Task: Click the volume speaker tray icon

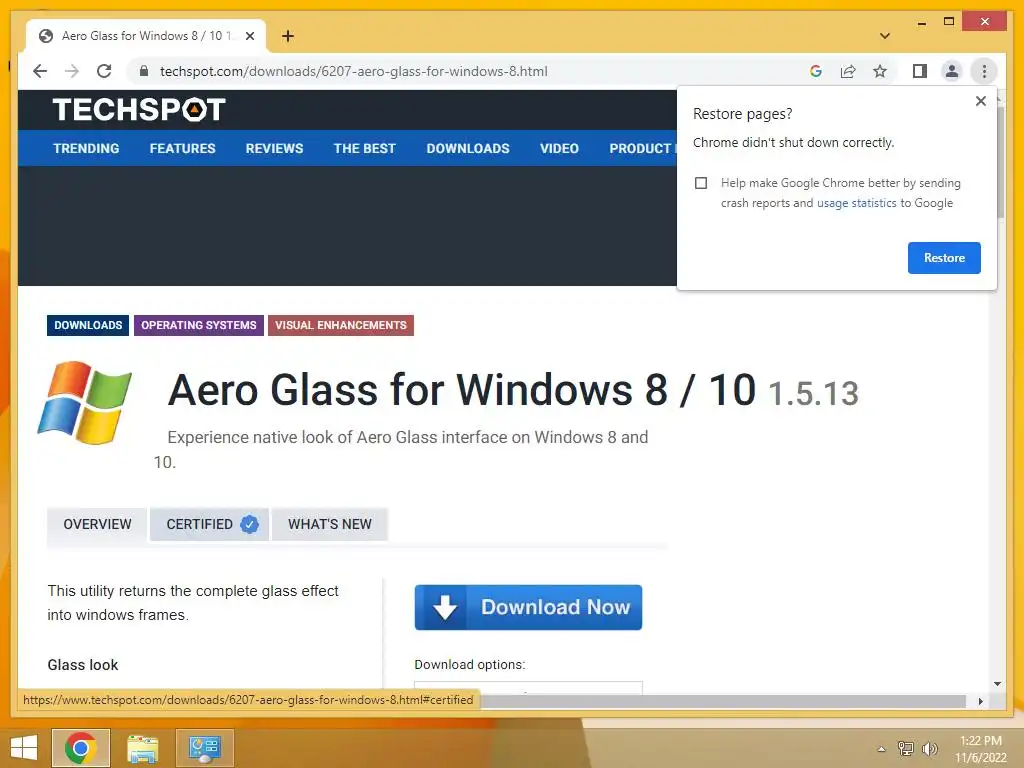Action: point(929,748)
